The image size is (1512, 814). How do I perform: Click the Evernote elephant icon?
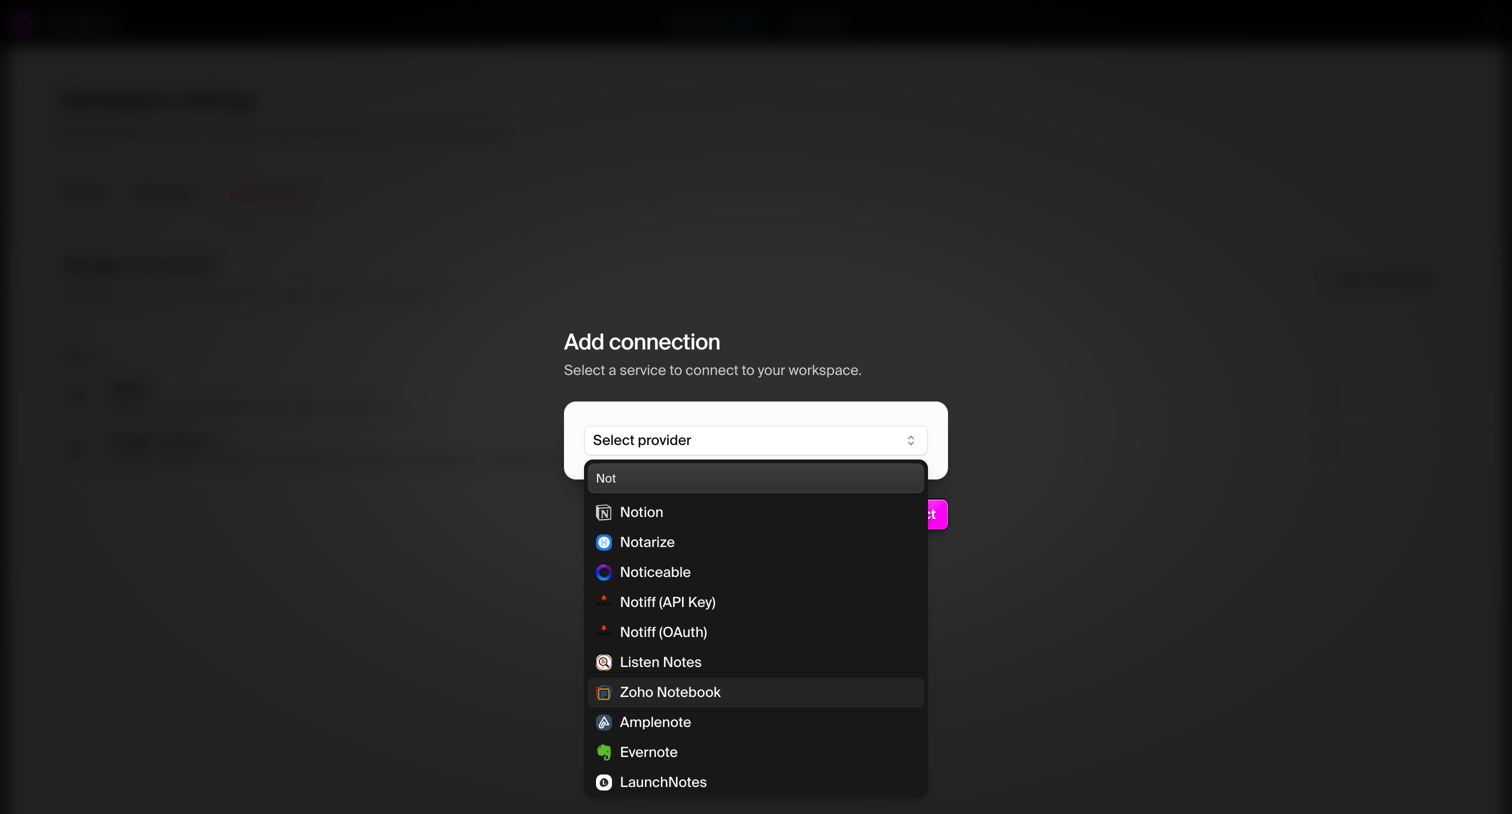click(x=604, y=753)
